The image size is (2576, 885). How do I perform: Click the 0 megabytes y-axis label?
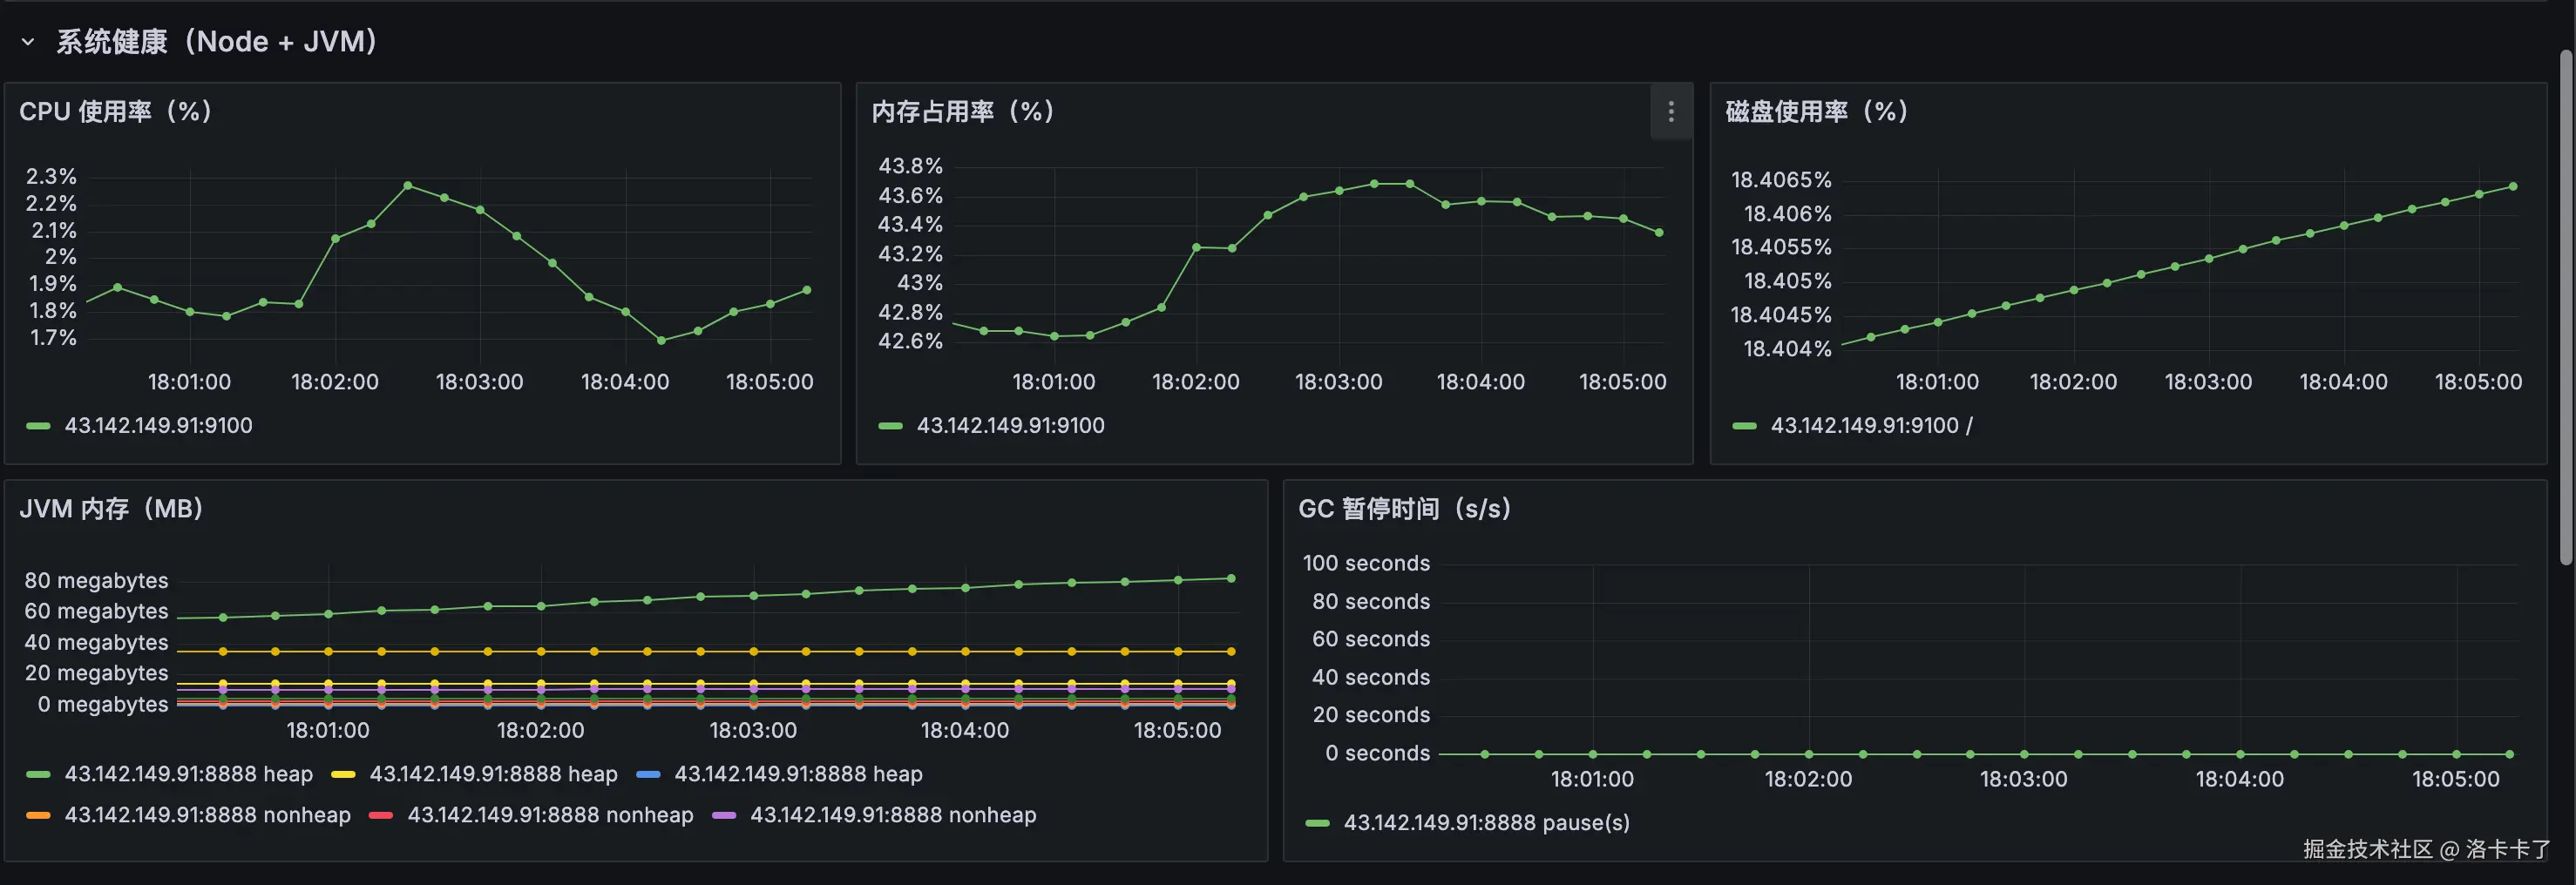pos(103,705)
